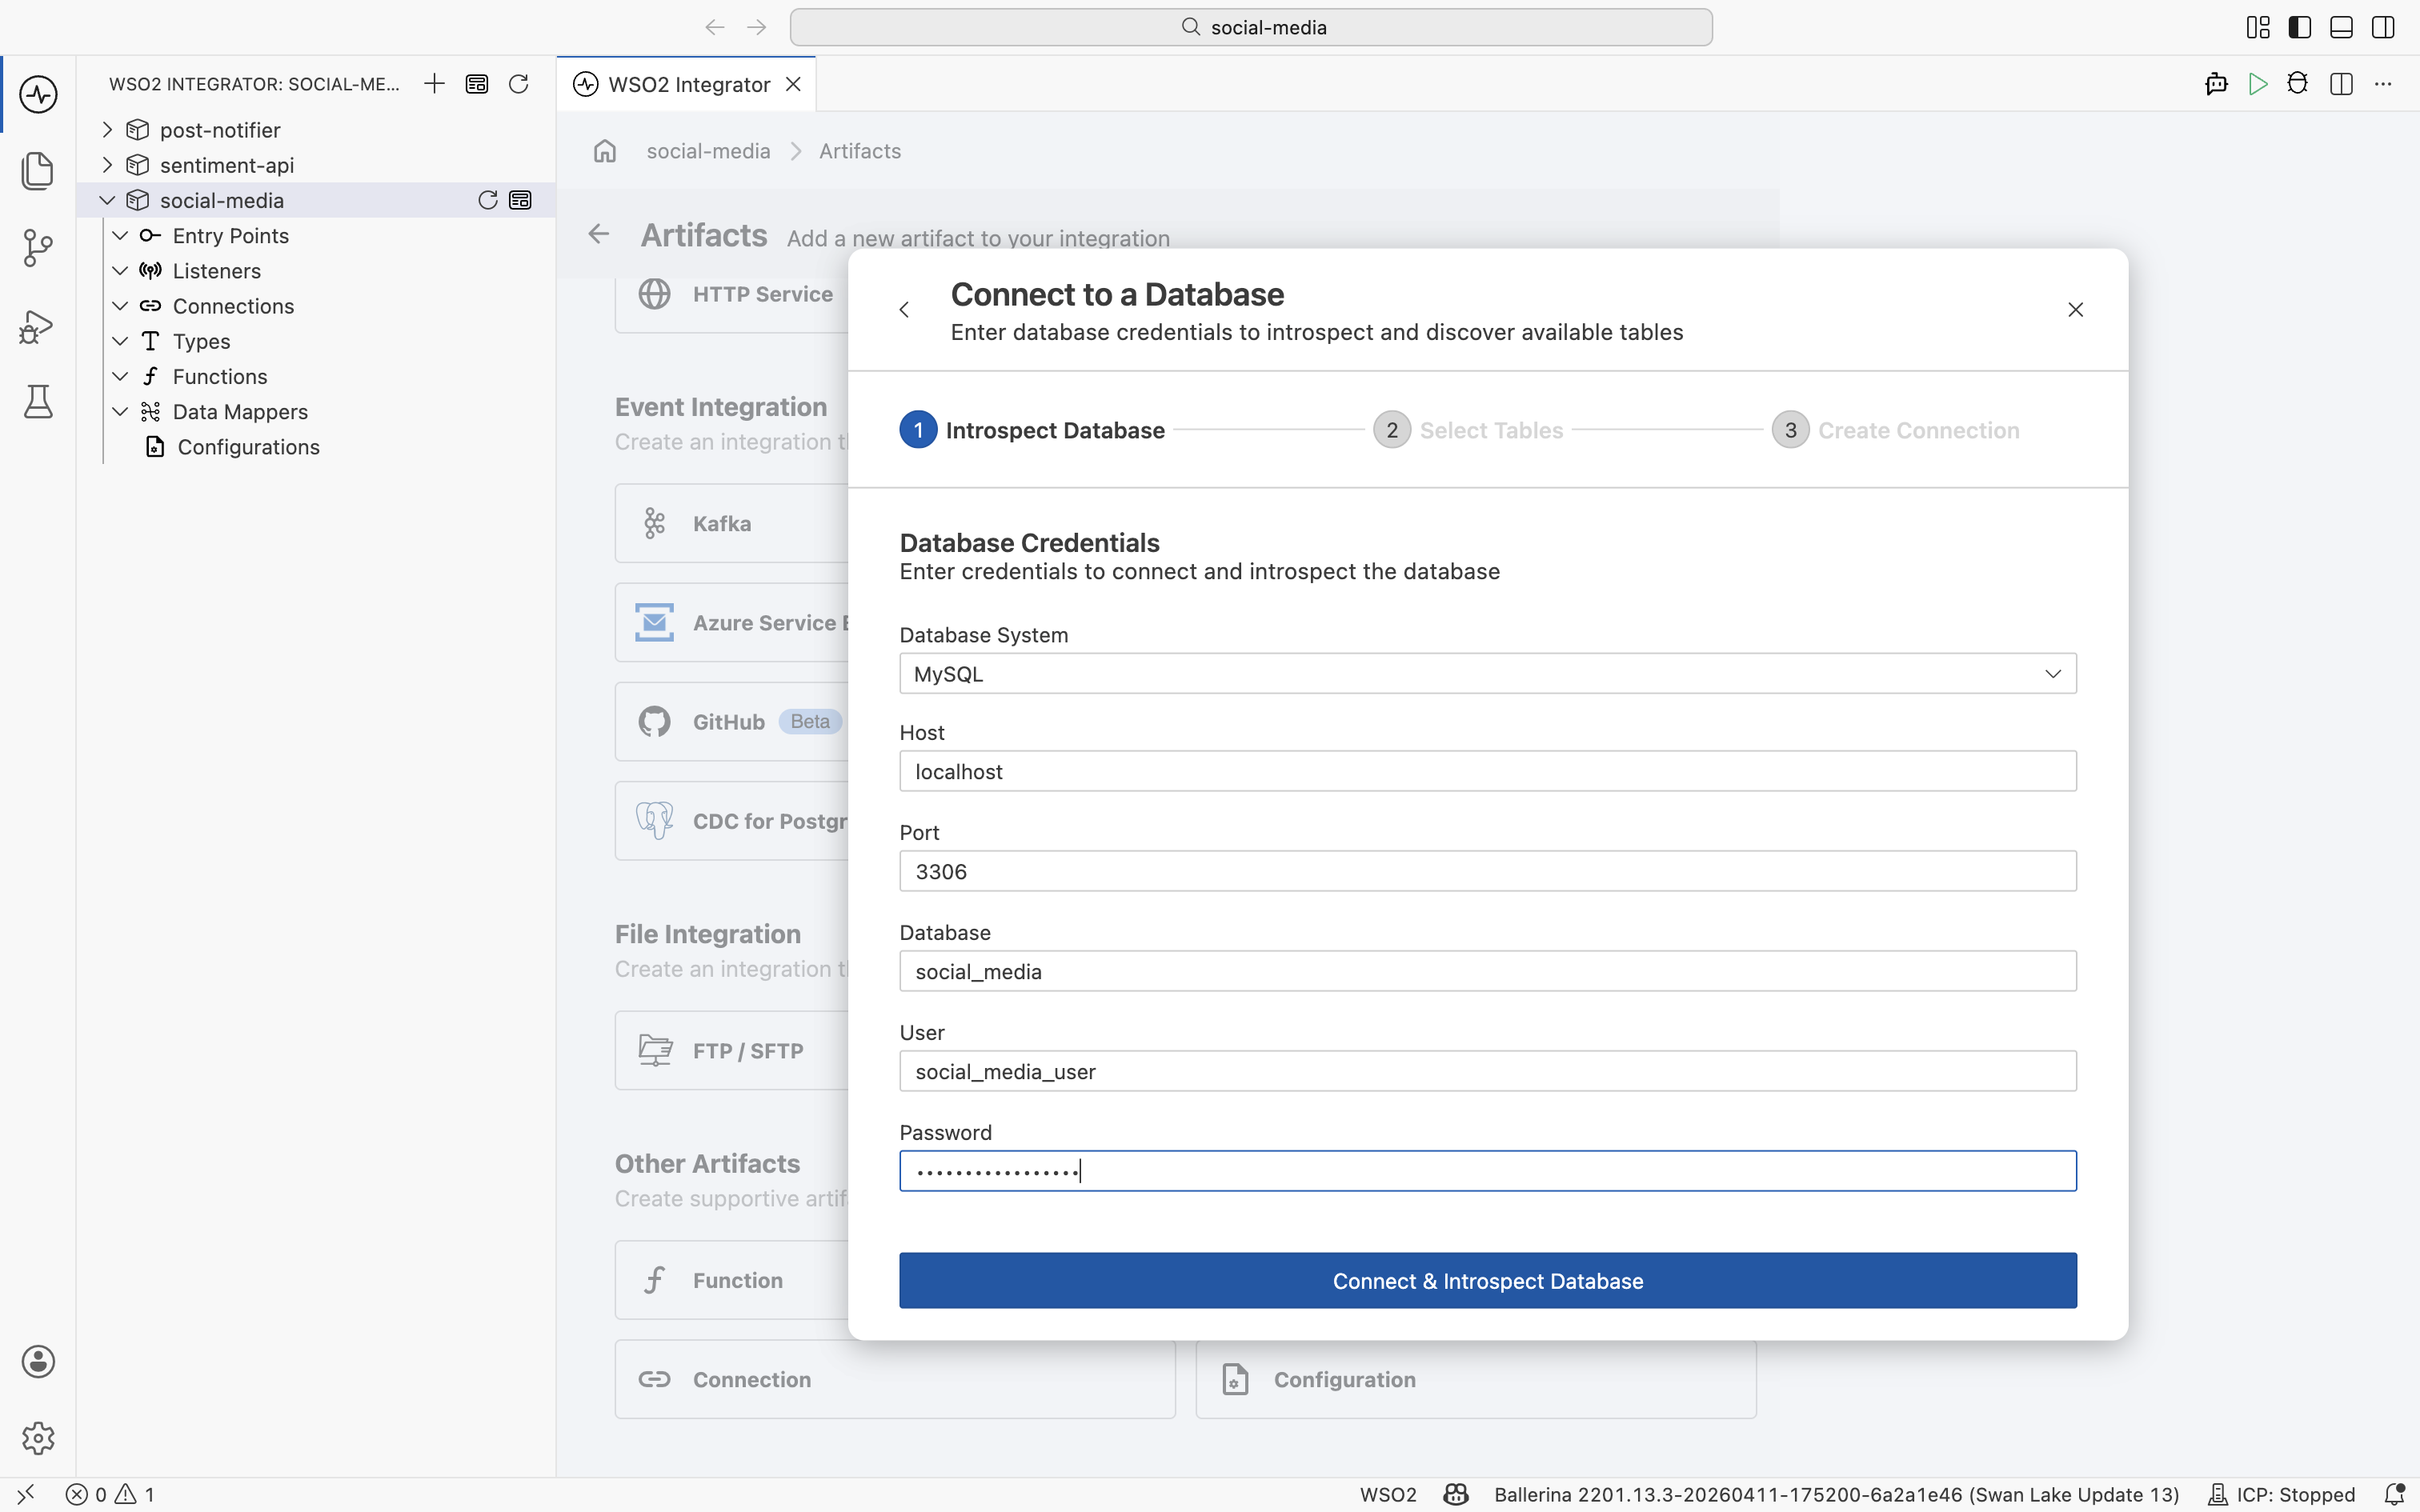Collapse Connections tree node
The width and height of the screenshot is (2420, 1512).
[120, 306]
